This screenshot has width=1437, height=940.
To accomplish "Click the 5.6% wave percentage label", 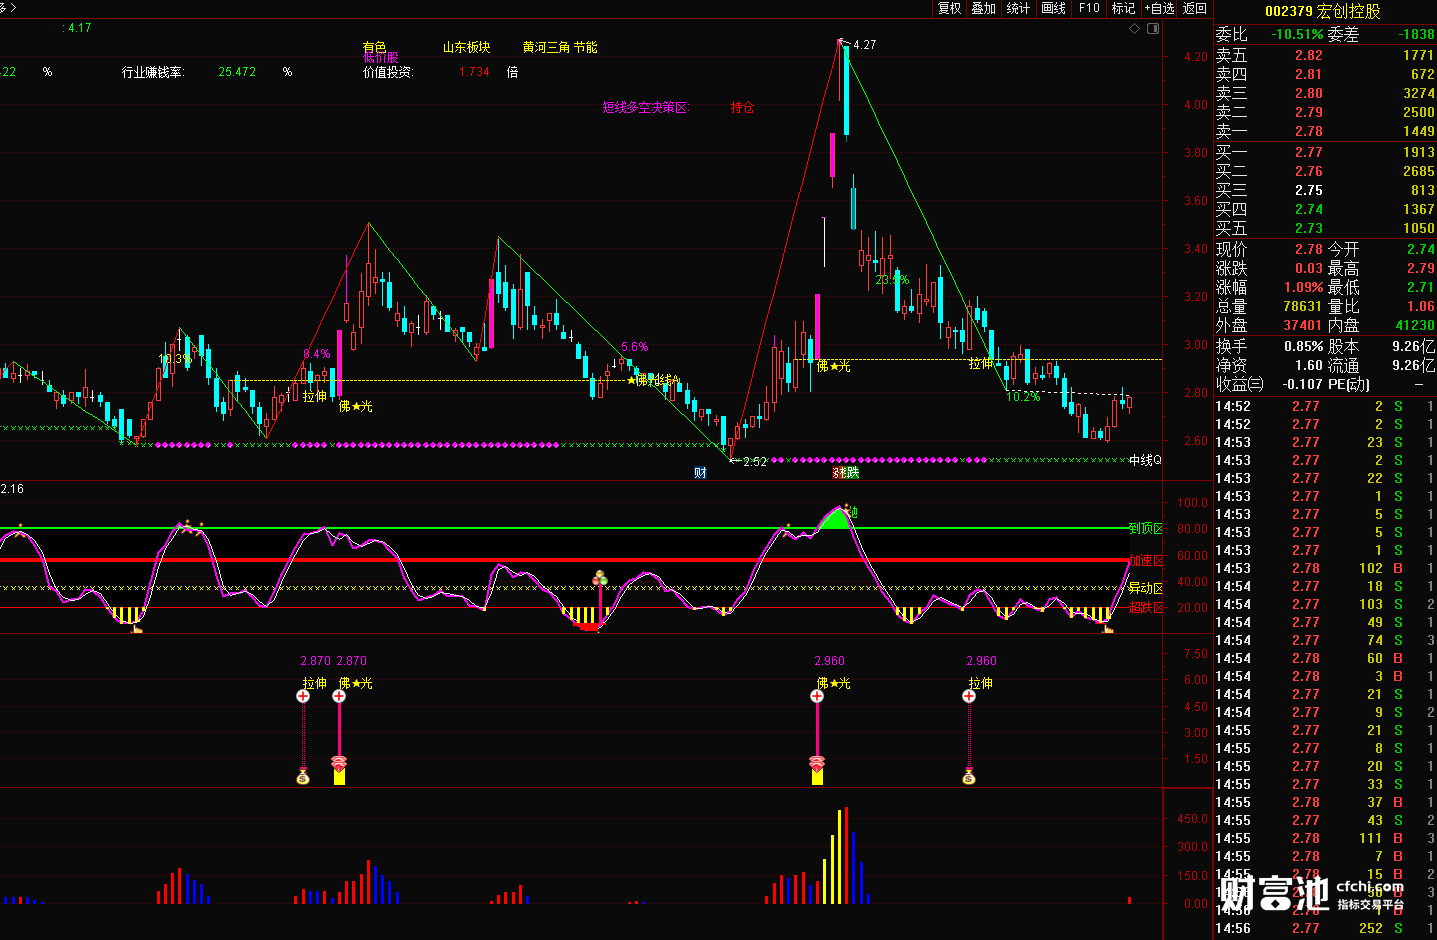I will 634,347.
